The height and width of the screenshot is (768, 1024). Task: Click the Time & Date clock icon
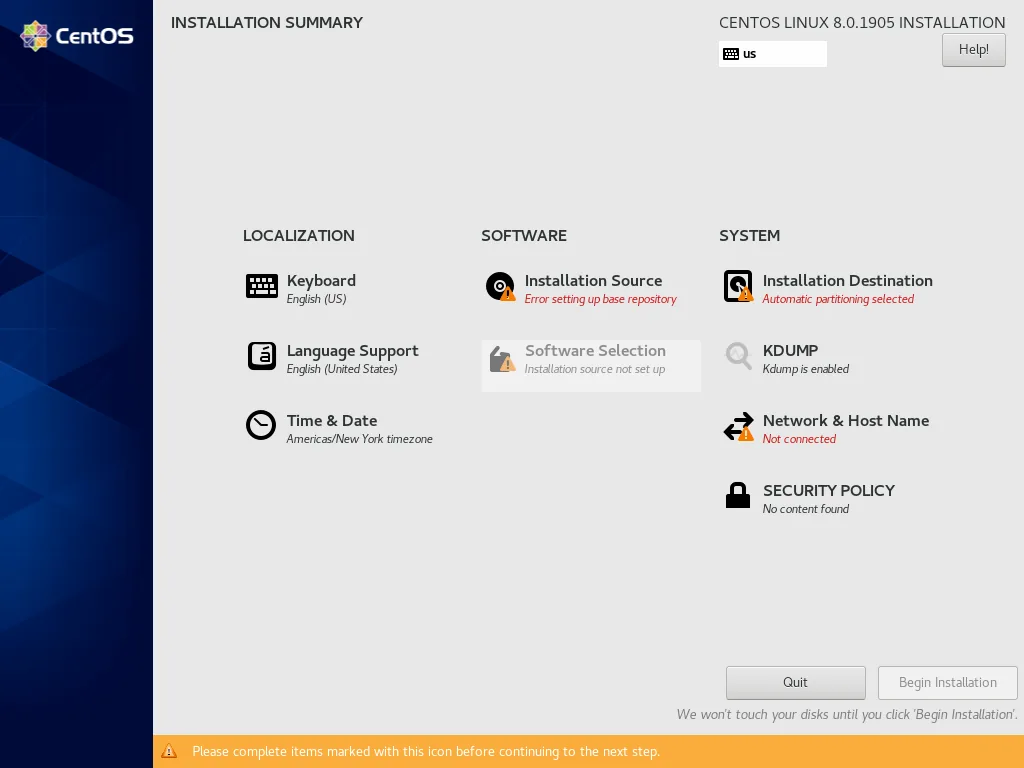coord(261,426)
